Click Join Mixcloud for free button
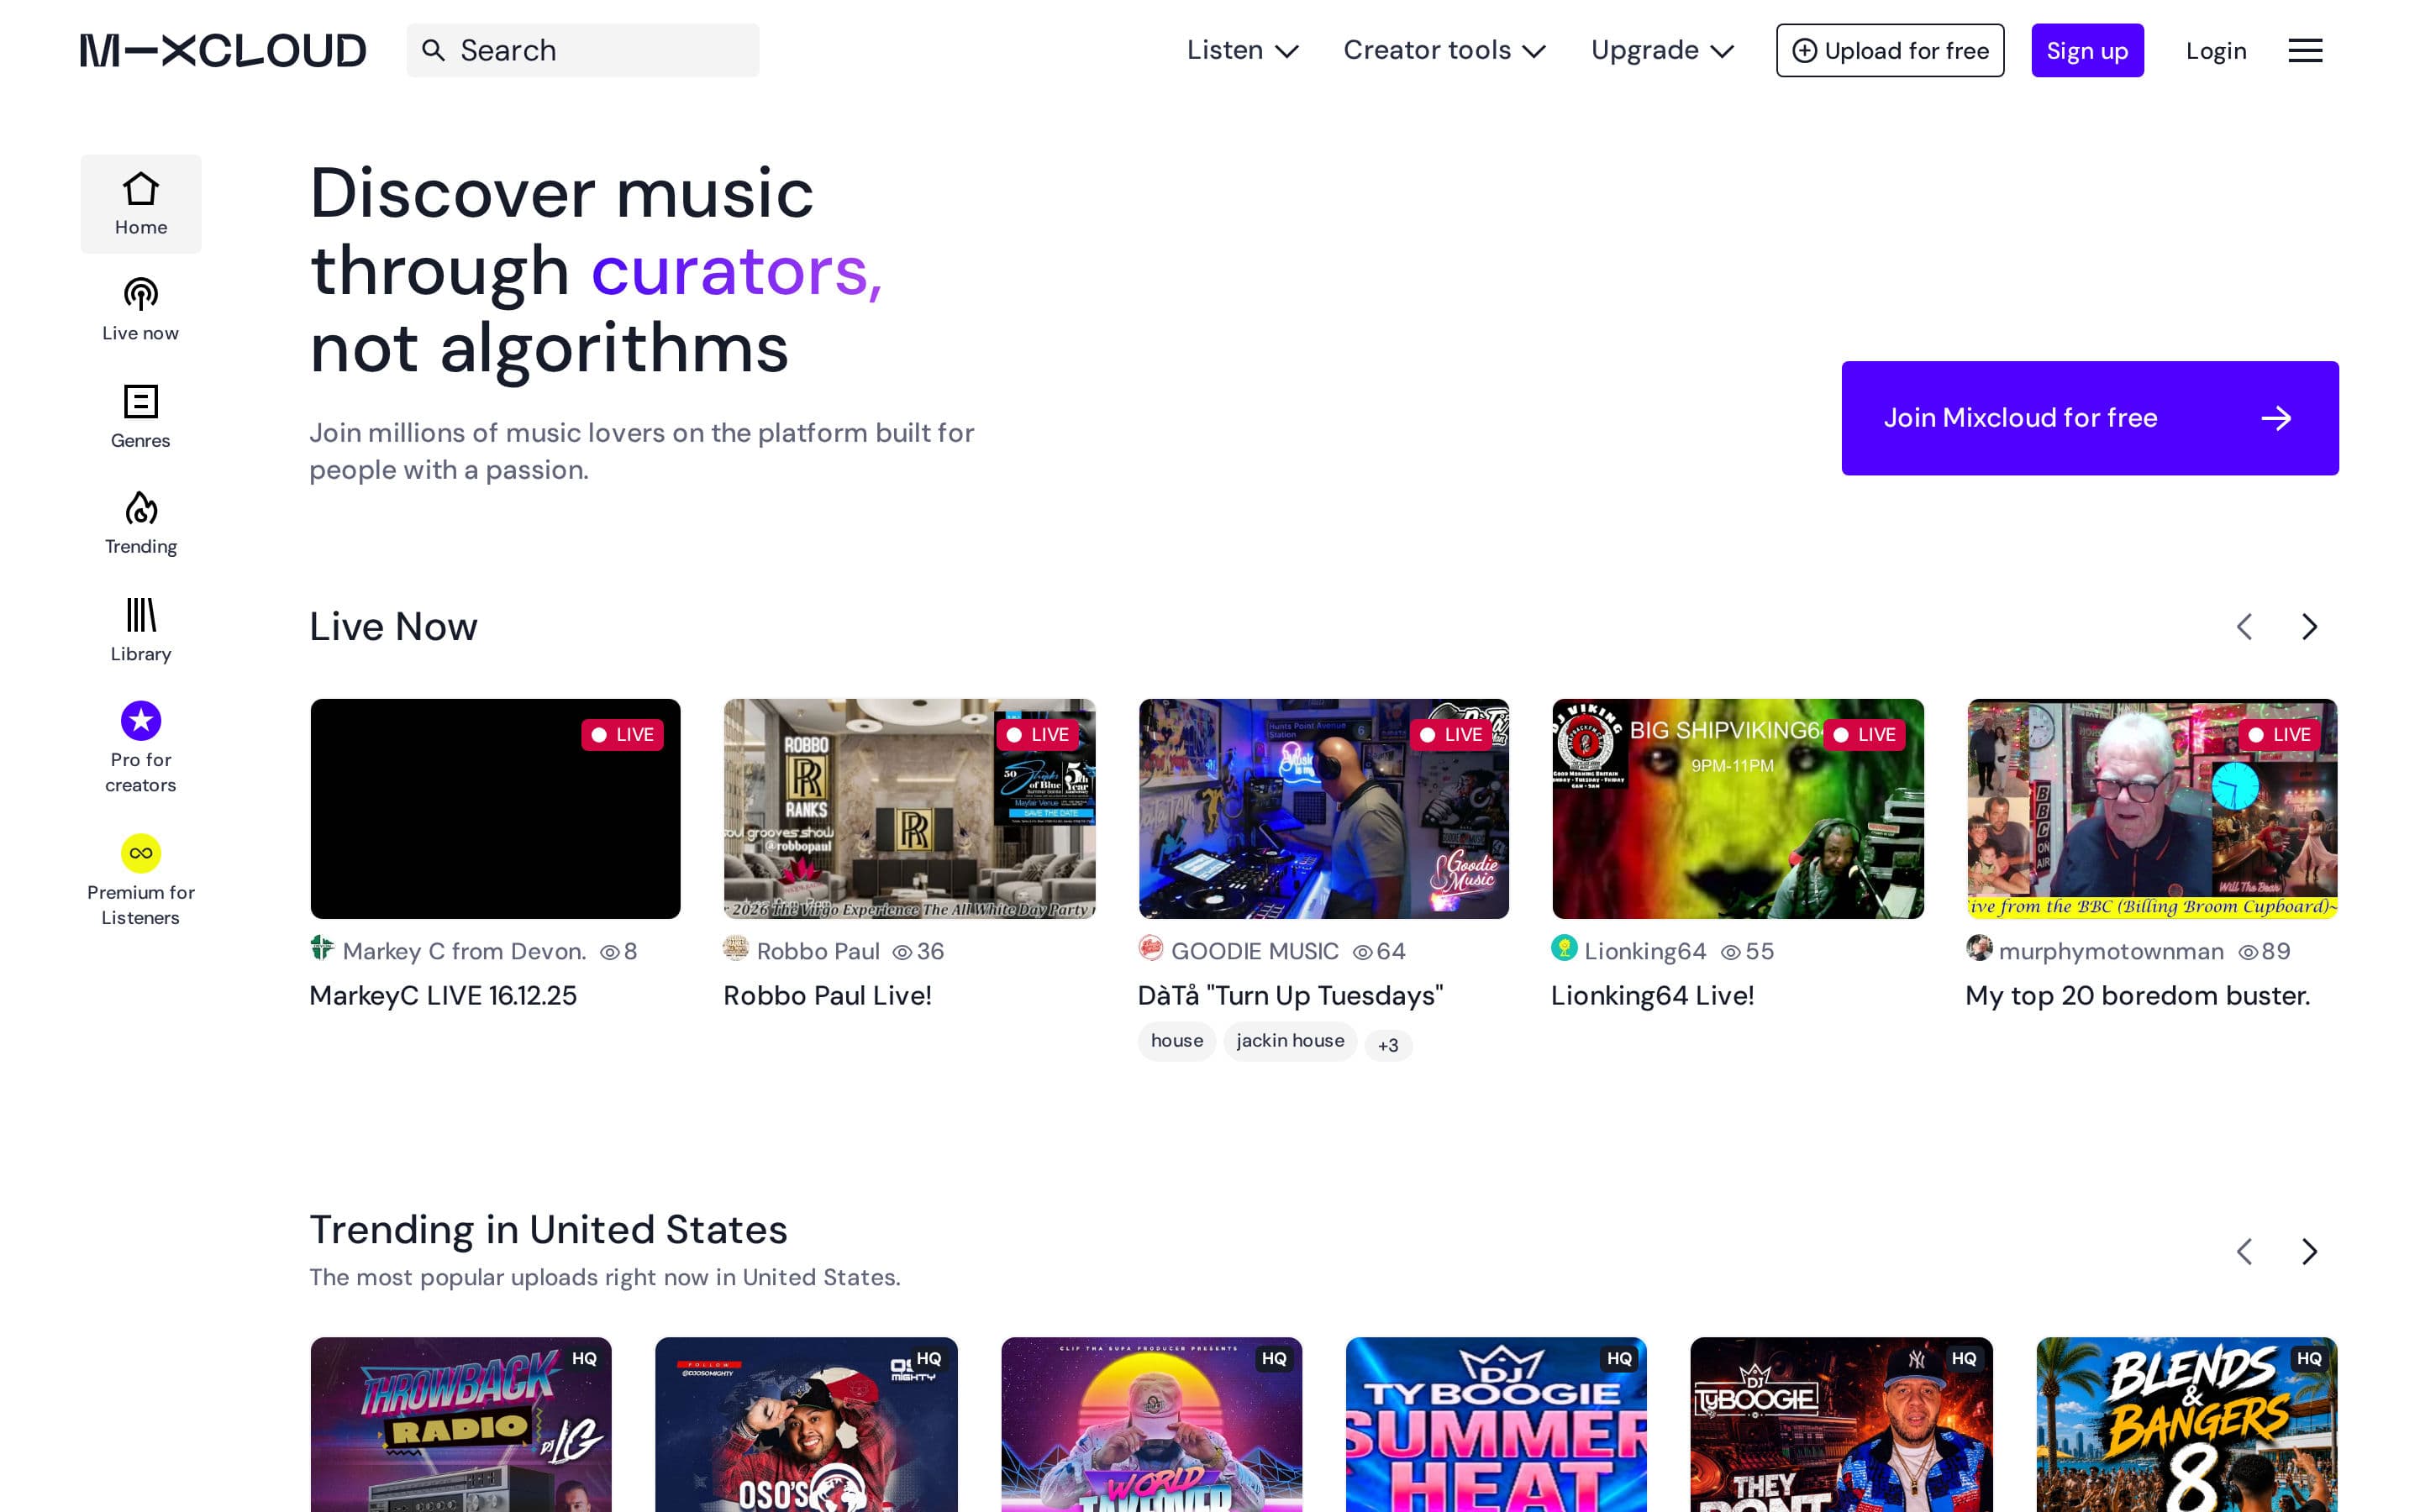Viewport: 2420px width, 1512px height. [x=2090, y=418]
